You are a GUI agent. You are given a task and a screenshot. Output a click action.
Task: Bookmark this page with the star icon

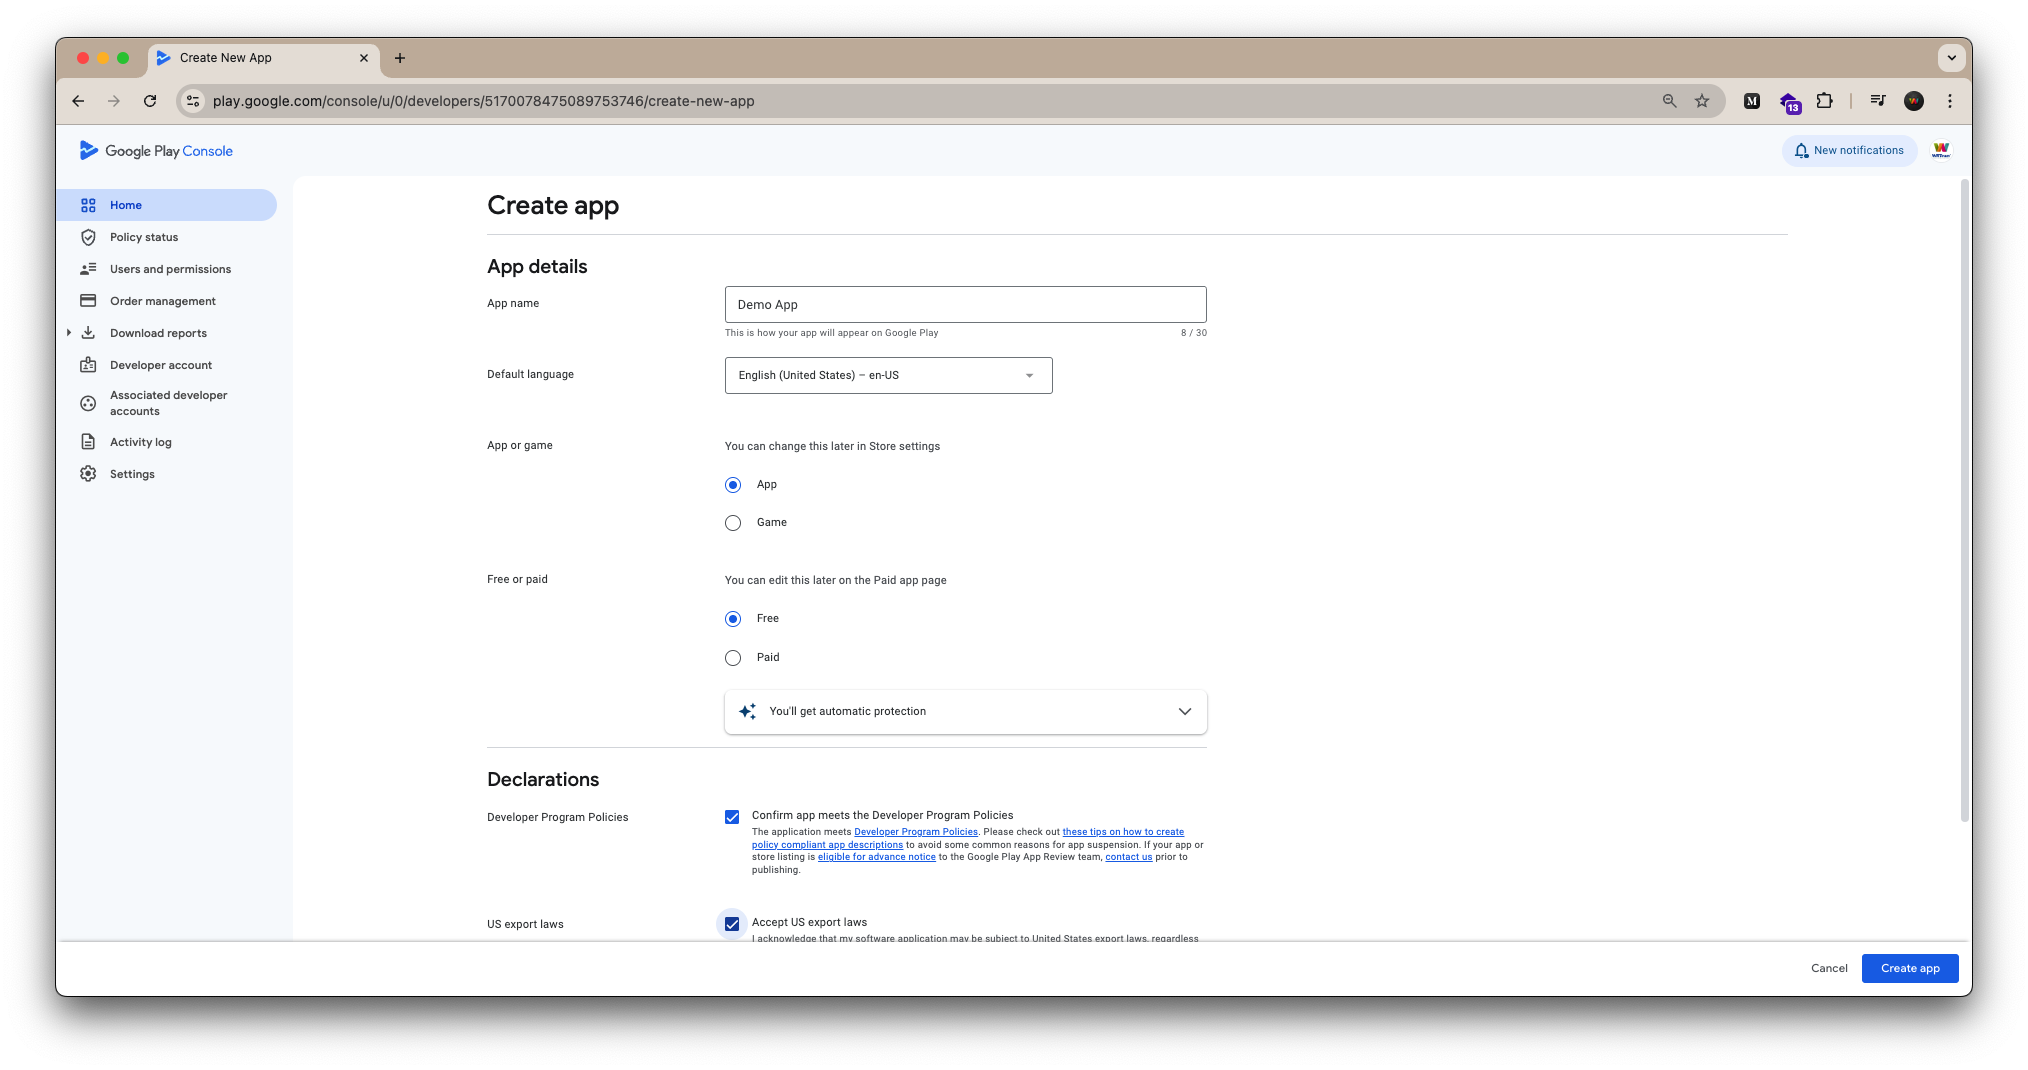coord(1701,101)
